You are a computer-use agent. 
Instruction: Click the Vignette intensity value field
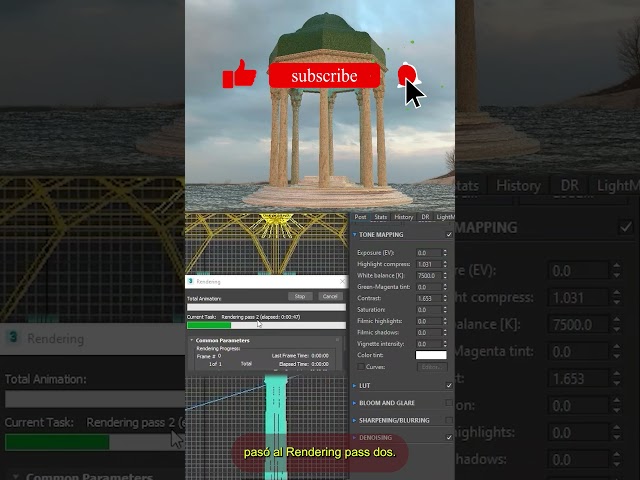click(429, 344)
